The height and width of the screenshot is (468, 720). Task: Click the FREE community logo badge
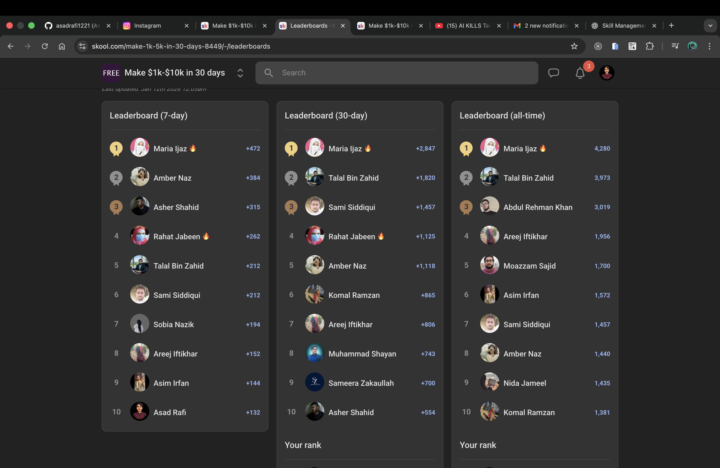click(111, 73)
